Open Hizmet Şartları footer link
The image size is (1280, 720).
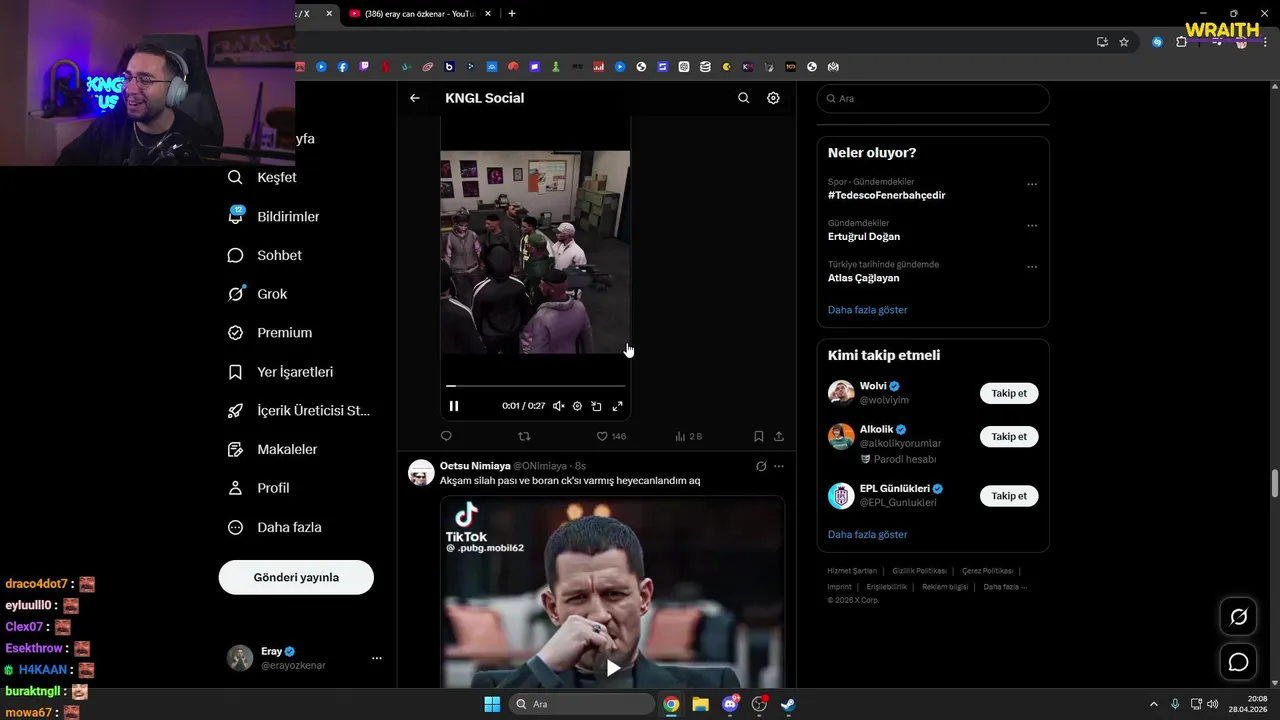pos(852,571)
